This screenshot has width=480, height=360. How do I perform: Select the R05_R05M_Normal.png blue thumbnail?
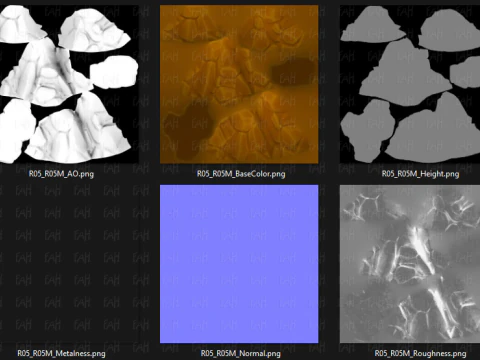click(239, 264)
